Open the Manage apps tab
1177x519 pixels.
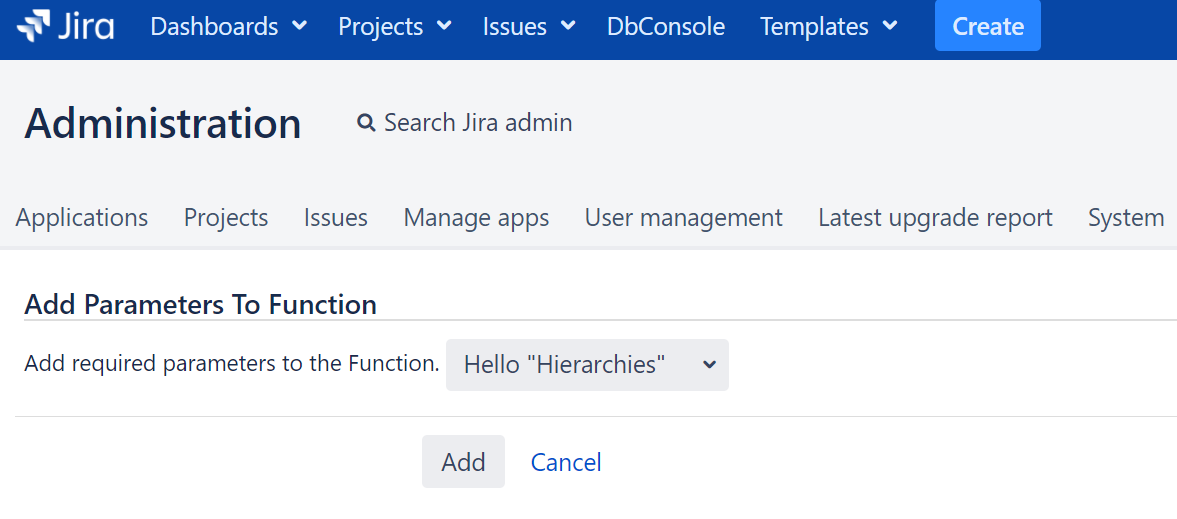476,217
